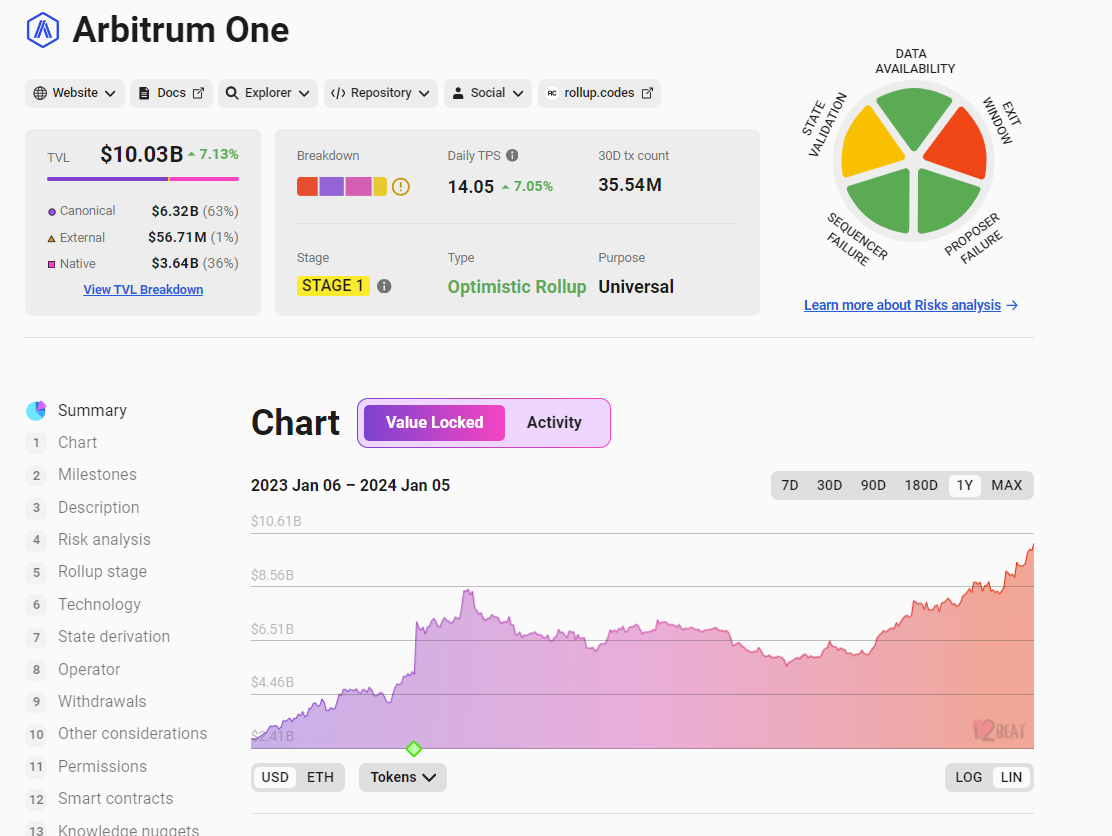The image size is (1112, 836).
Task: Click the External triangle legend icon
Action: (x=51, y=238)
